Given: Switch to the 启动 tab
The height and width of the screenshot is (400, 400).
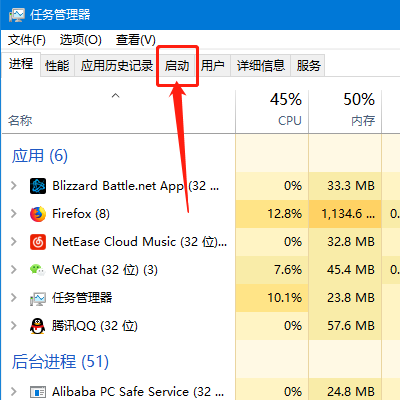Looking at the screenshot, I should [x=177, y=66].
